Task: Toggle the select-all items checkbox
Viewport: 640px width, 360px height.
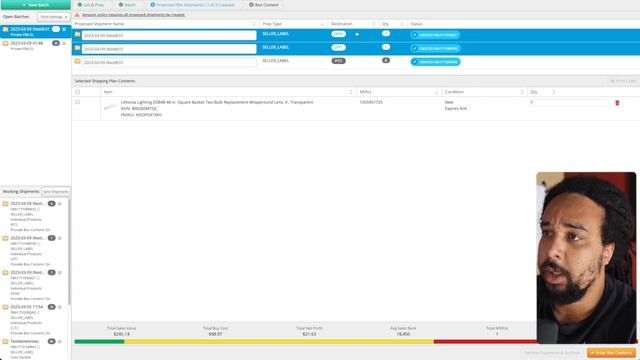Action: pyautogui.click(x=78, y=92)
